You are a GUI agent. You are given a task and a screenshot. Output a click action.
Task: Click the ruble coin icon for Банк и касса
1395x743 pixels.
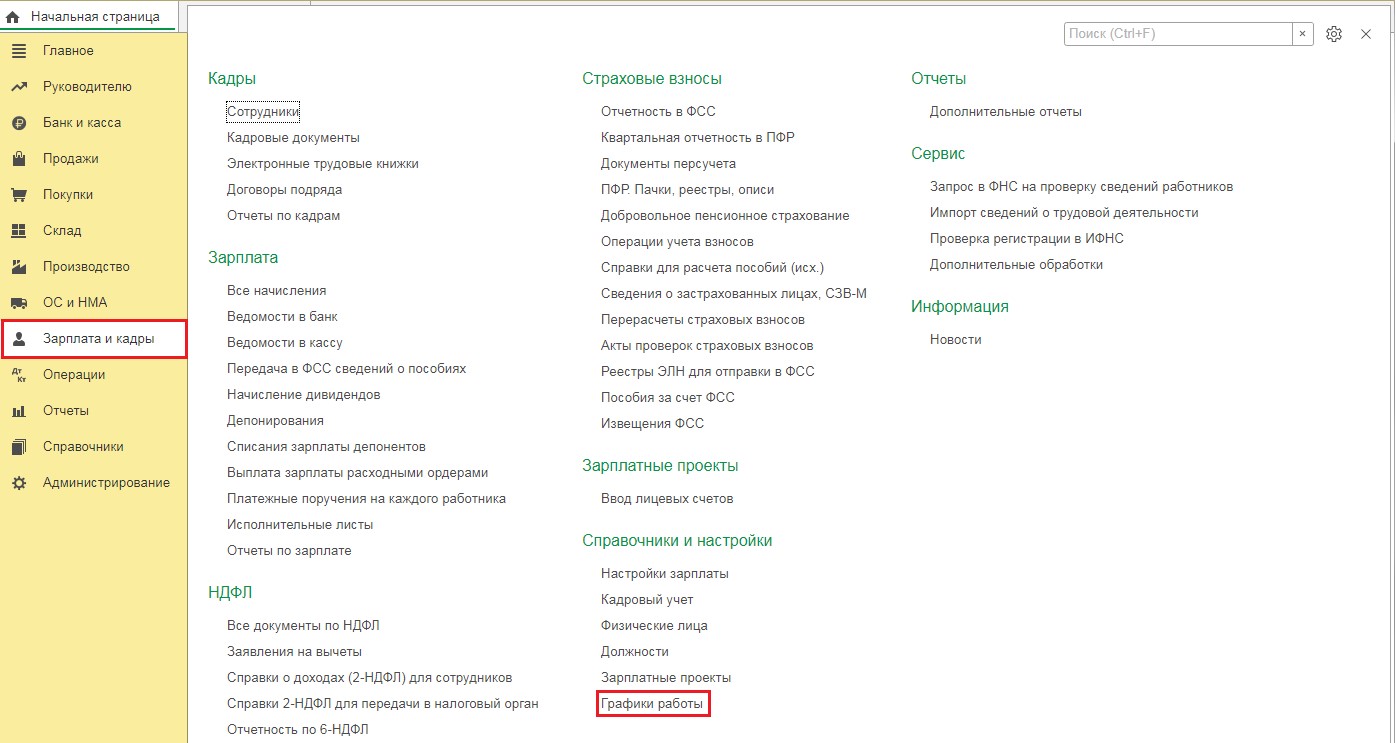click(x=18, y=123)
